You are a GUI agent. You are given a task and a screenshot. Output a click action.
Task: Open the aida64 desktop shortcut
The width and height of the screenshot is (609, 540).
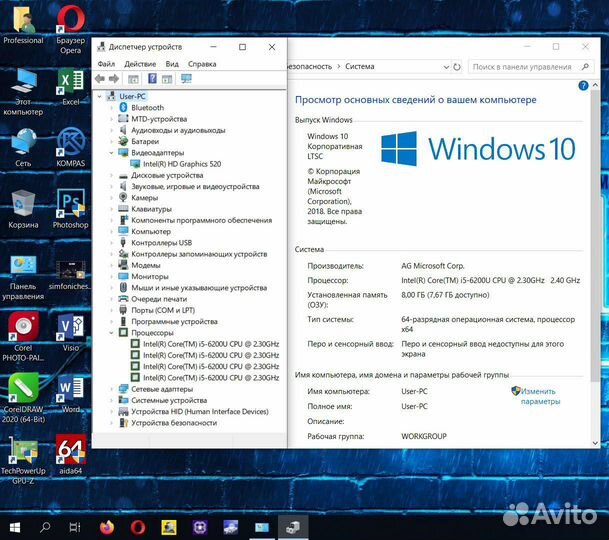(71, 455)
